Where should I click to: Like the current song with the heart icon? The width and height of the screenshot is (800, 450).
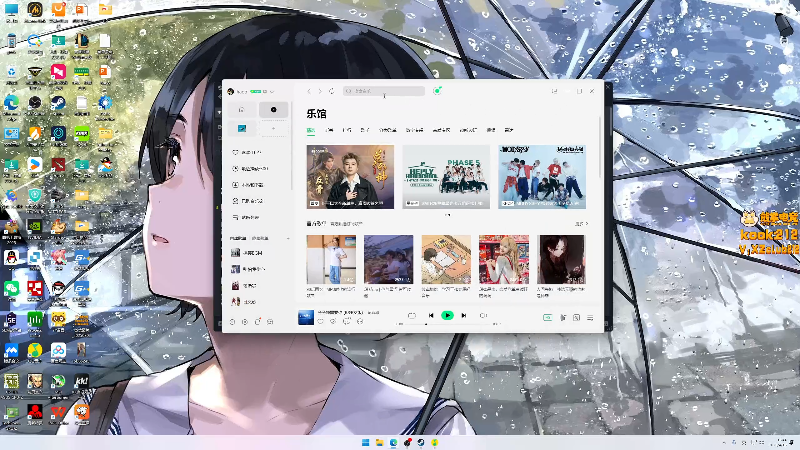pyautogui.click(x=320, y=321)
